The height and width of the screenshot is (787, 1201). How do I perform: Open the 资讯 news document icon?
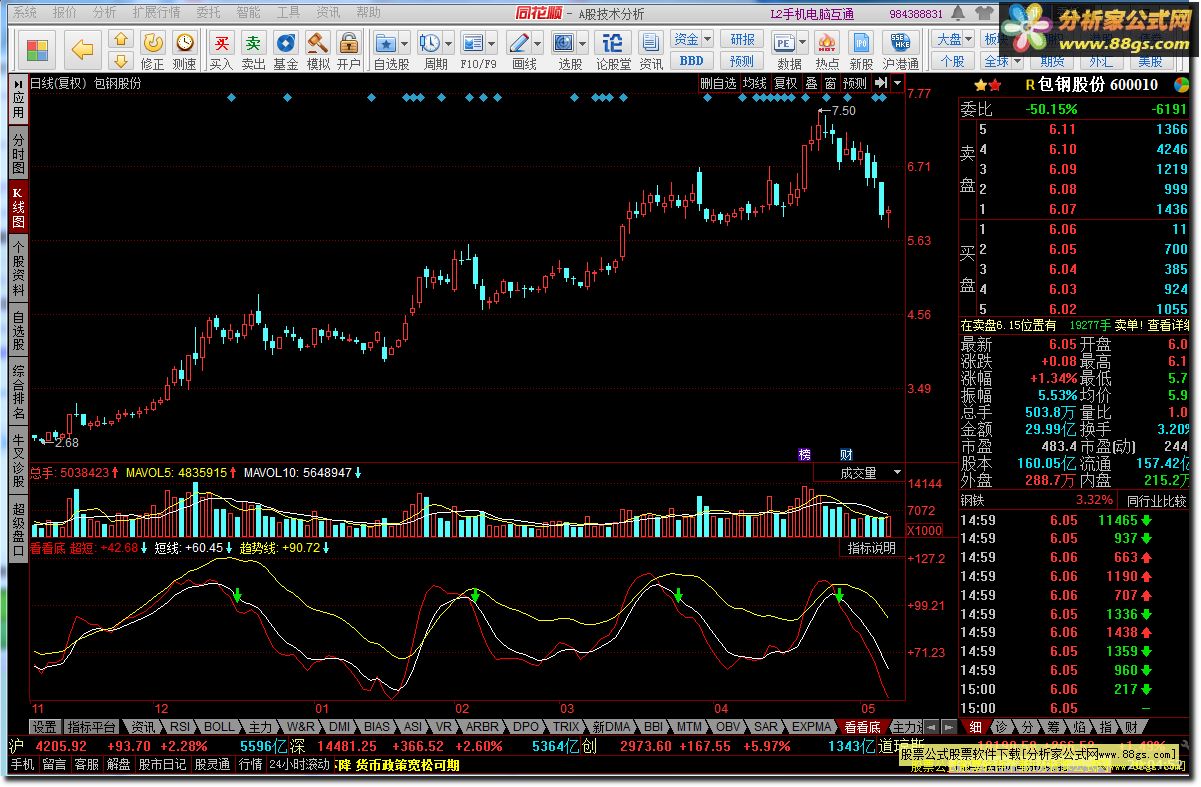coord(651,42)
